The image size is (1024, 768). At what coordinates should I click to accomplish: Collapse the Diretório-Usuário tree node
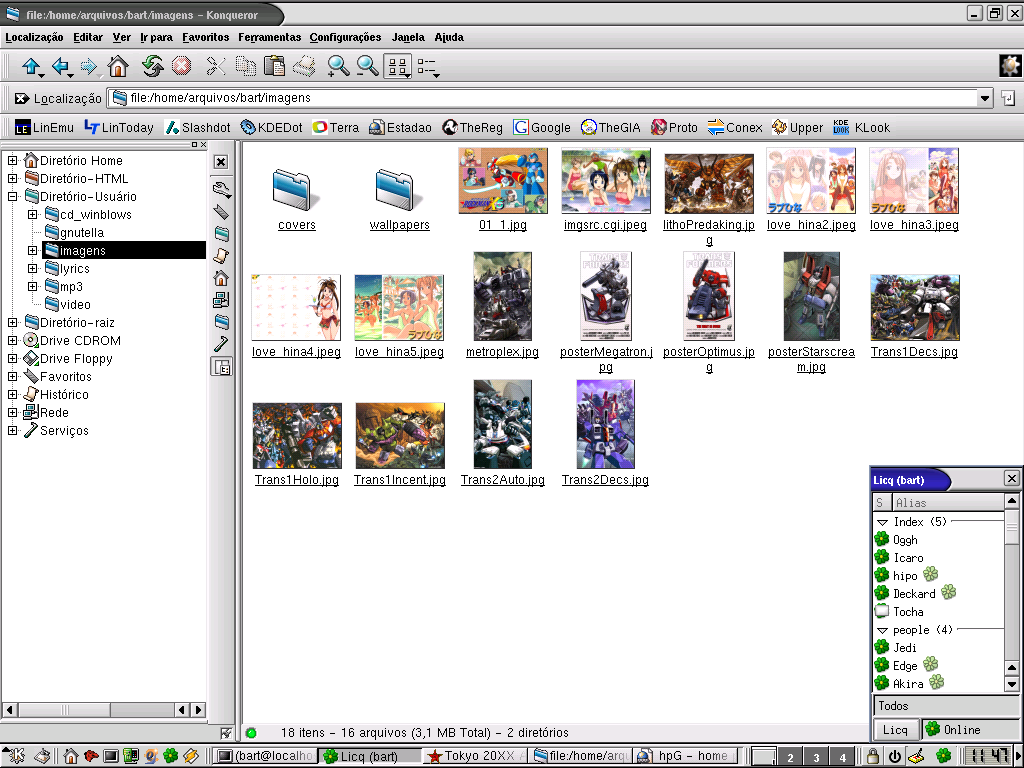coord(12,196)
